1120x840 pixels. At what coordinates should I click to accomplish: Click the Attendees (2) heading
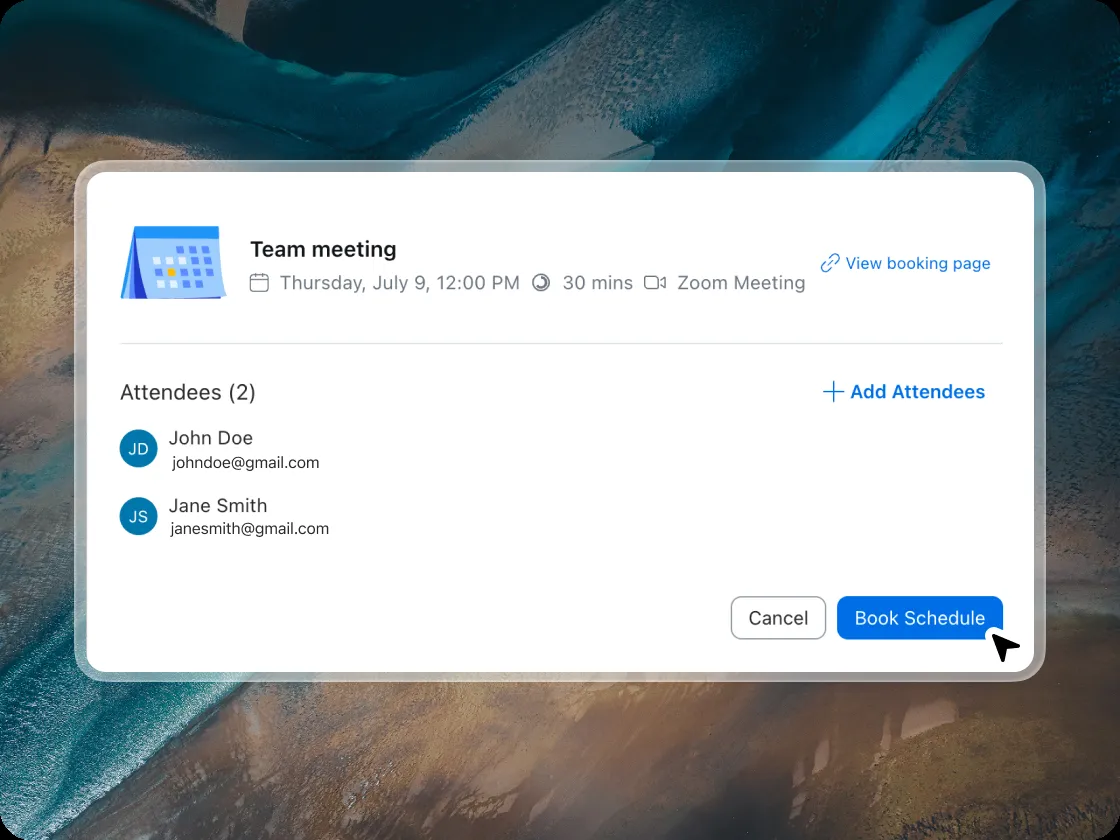(188, 392)
